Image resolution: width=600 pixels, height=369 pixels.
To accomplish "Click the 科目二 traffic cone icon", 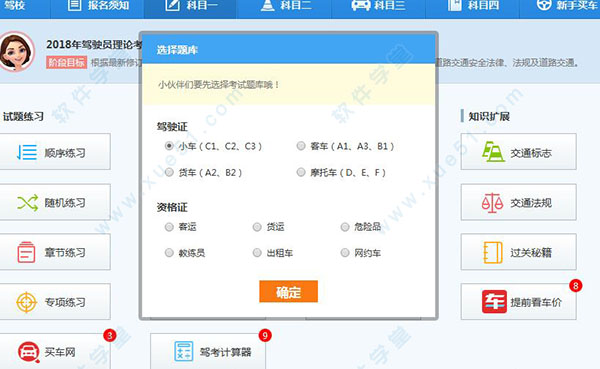I will (267, 5).
